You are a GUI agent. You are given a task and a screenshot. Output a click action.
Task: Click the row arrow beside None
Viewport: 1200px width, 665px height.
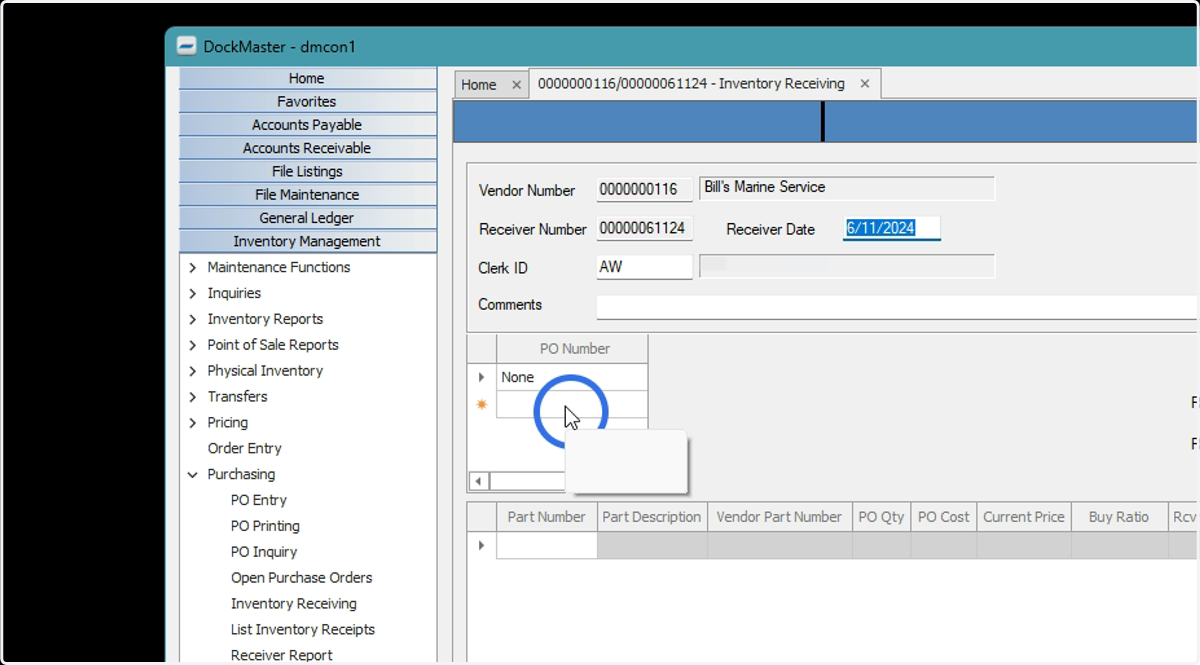tap(482, 377)
